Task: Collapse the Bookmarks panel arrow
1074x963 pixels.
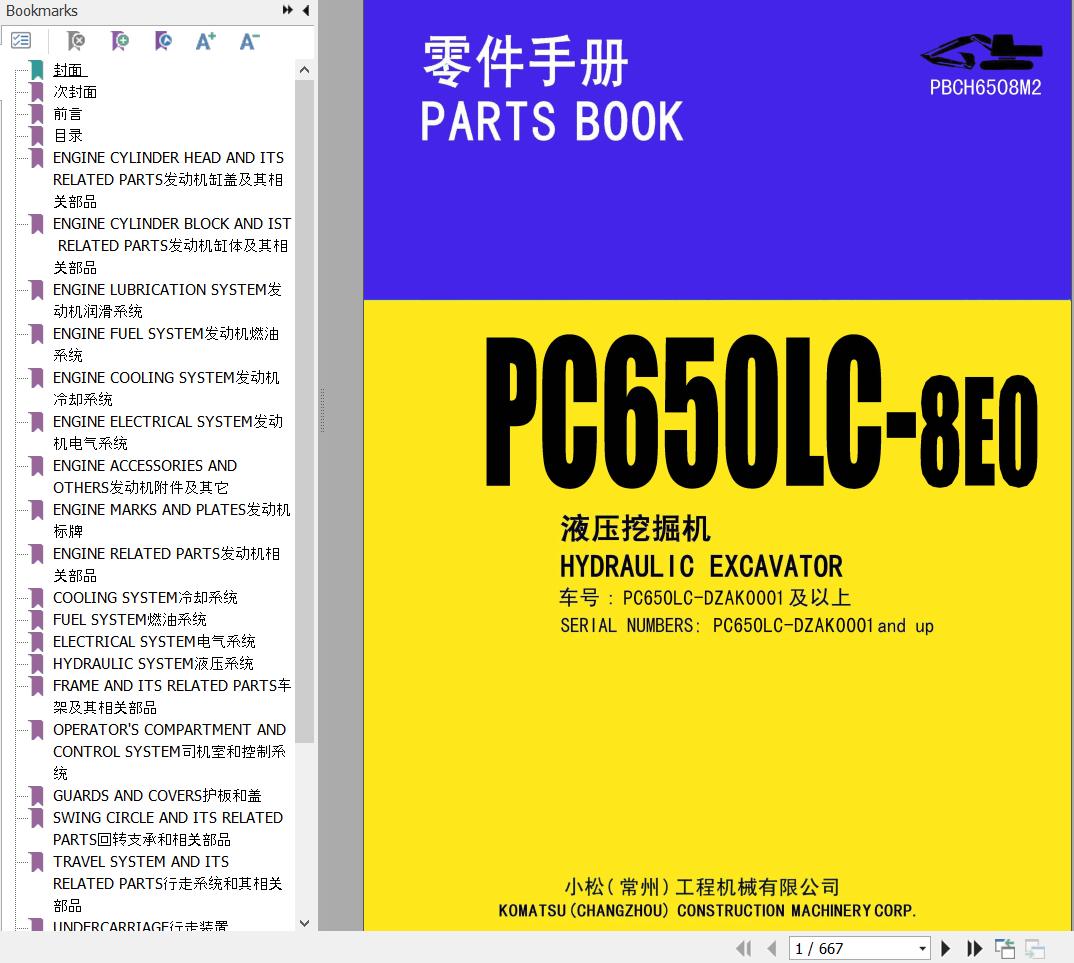Action: coord(305,10)
